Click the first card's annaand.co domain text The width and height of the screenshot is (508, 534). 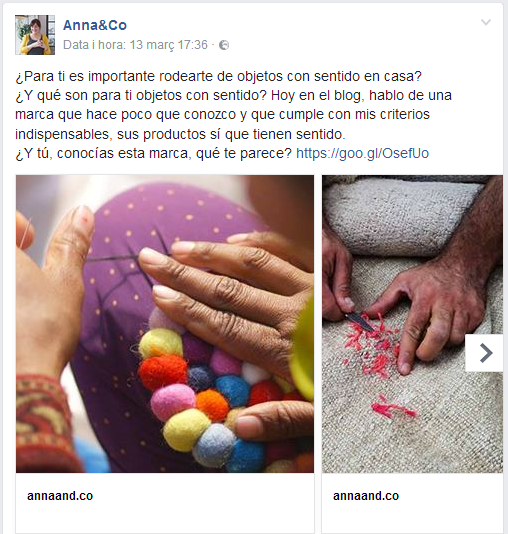(x=60, y=496)
